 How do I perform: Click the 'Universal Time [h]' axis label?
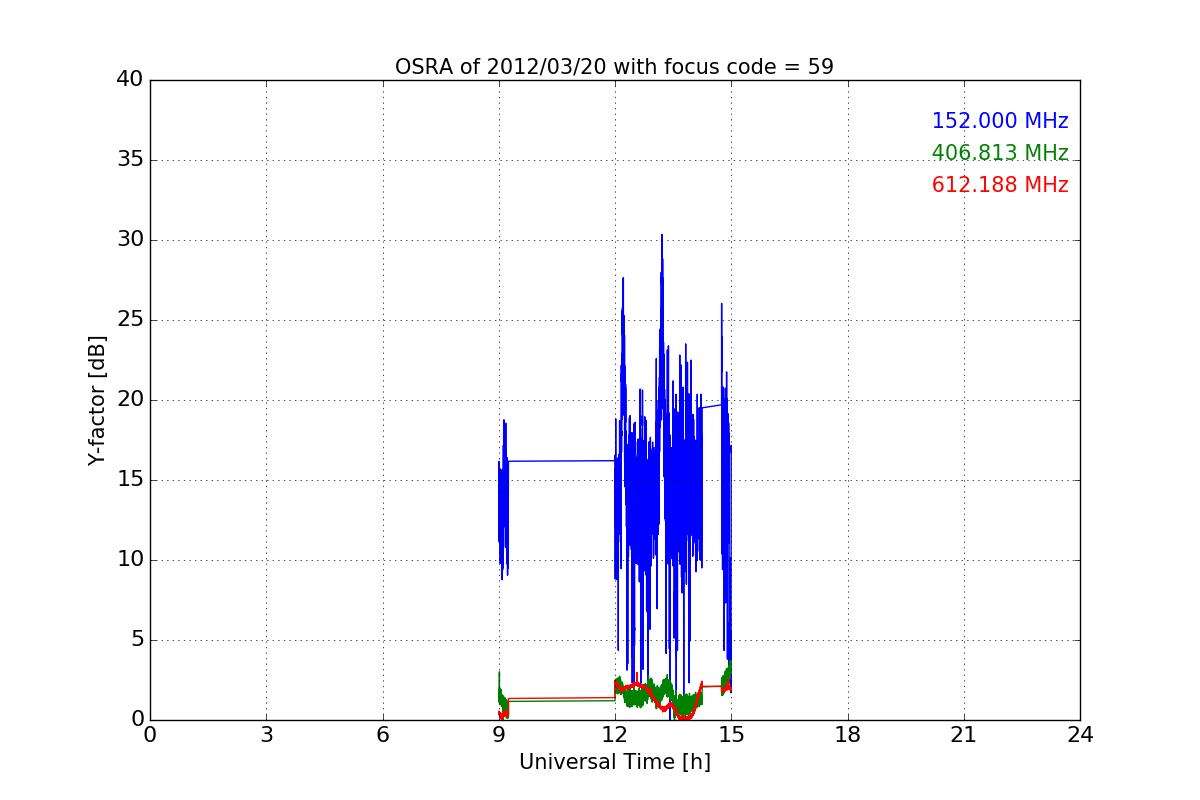point(615,762)
